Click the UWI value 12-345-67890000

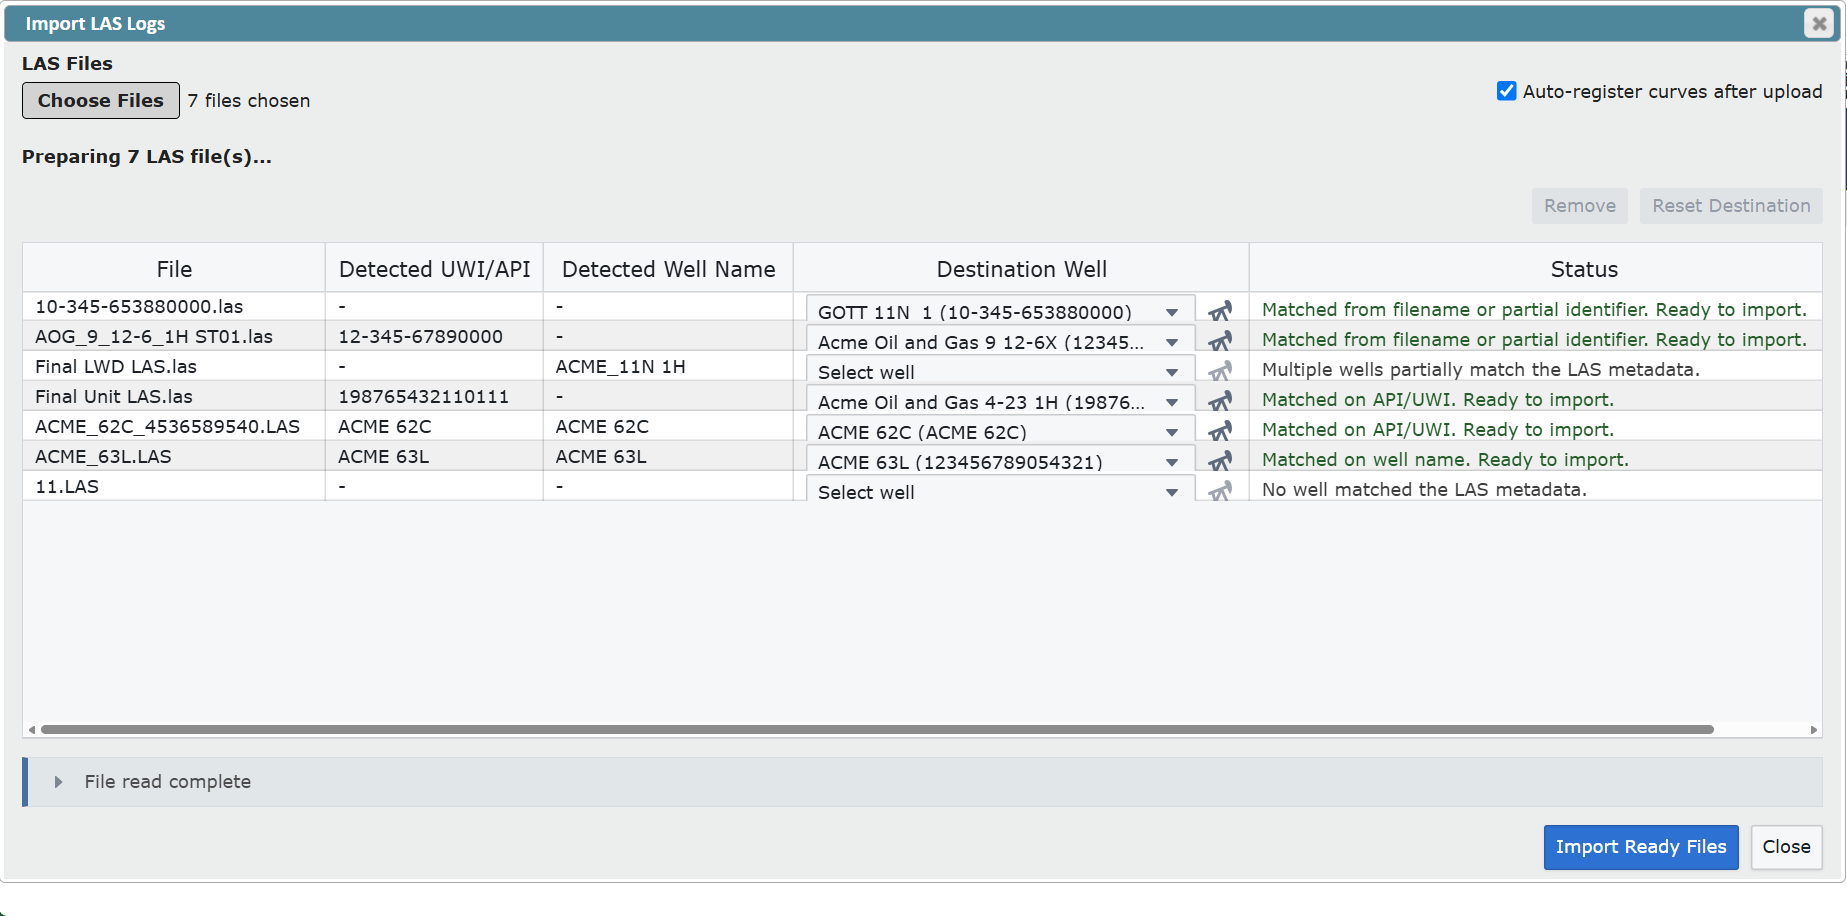pos(420,337)
